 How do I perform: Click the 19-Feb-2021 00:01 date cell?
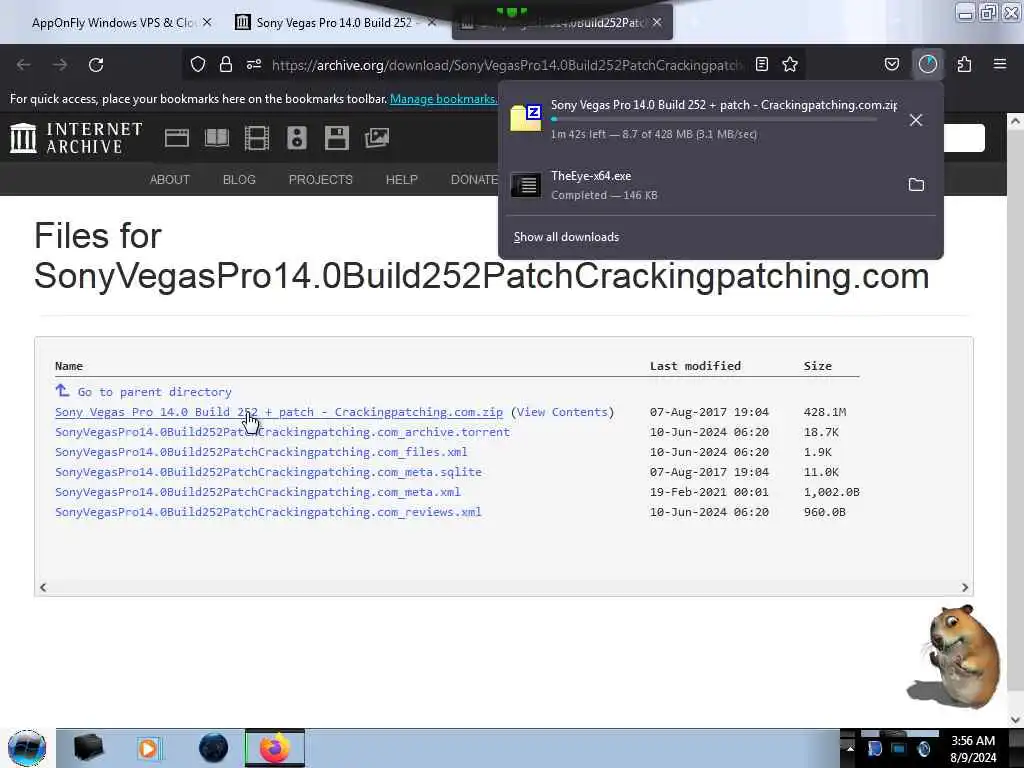pyautogui.click(x=709, y=492)
